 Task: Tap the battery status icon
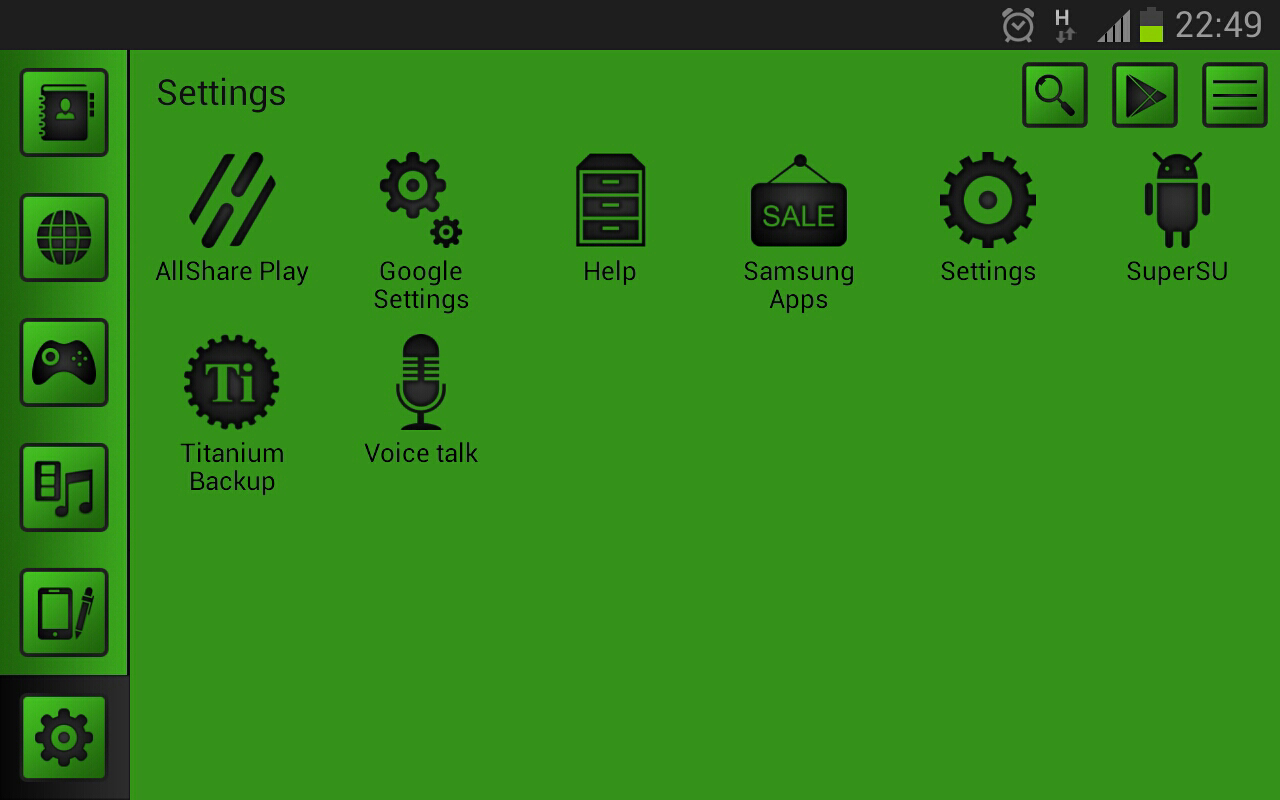(x=1151, y=25)
